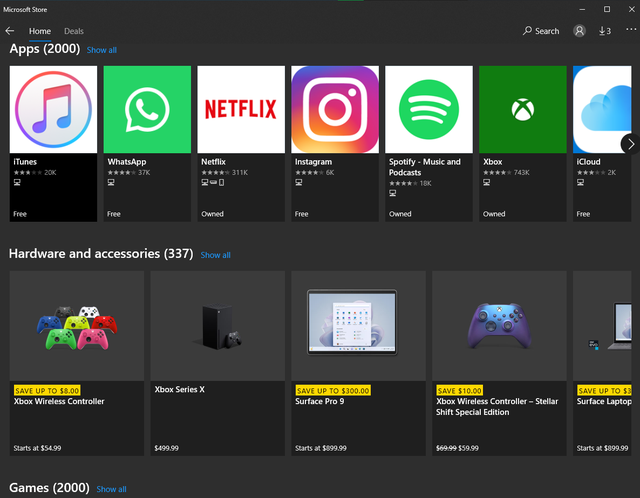Click 'Starts at $899.99' under Surface Pro 9
Image resolution: width=640 pixels, height=498 pixels.
click(x=321, y=448)
